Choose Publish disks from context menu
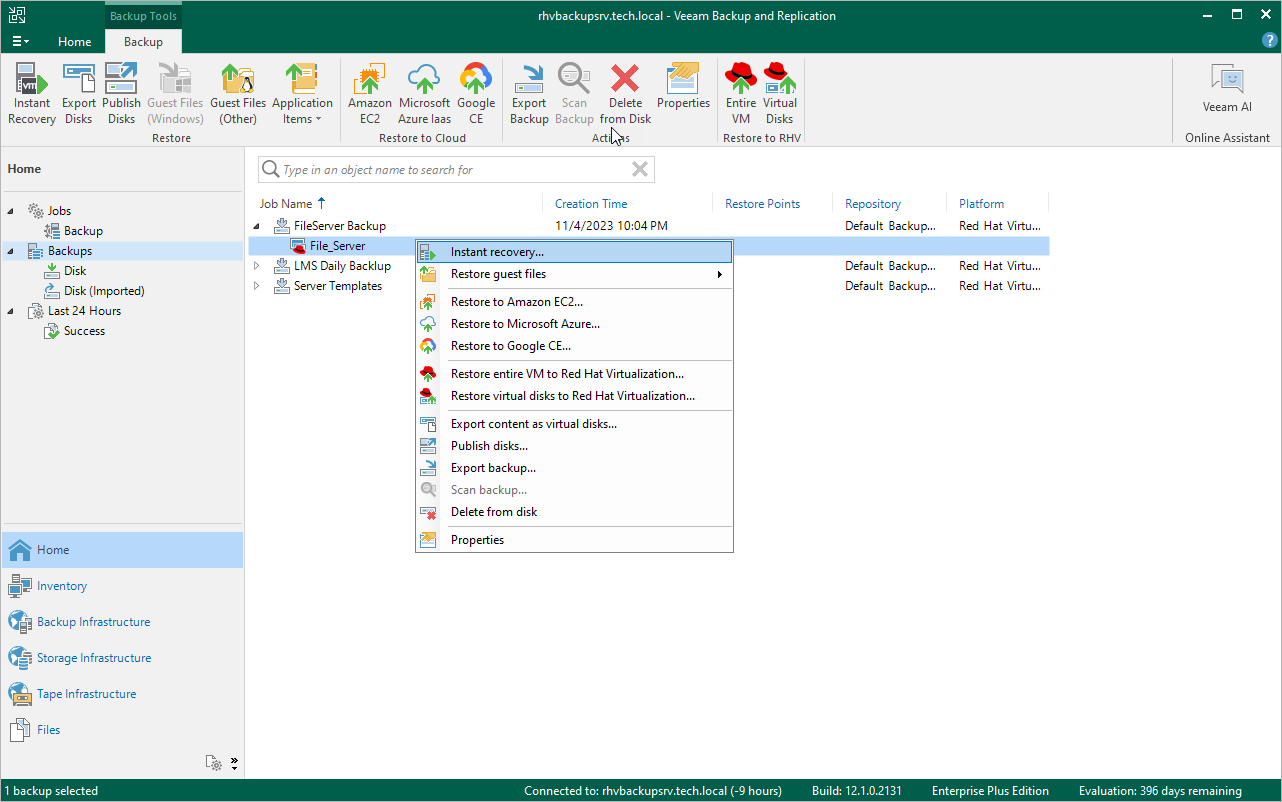Screen dimensions: 1282x802 click(x=575, y=446)
